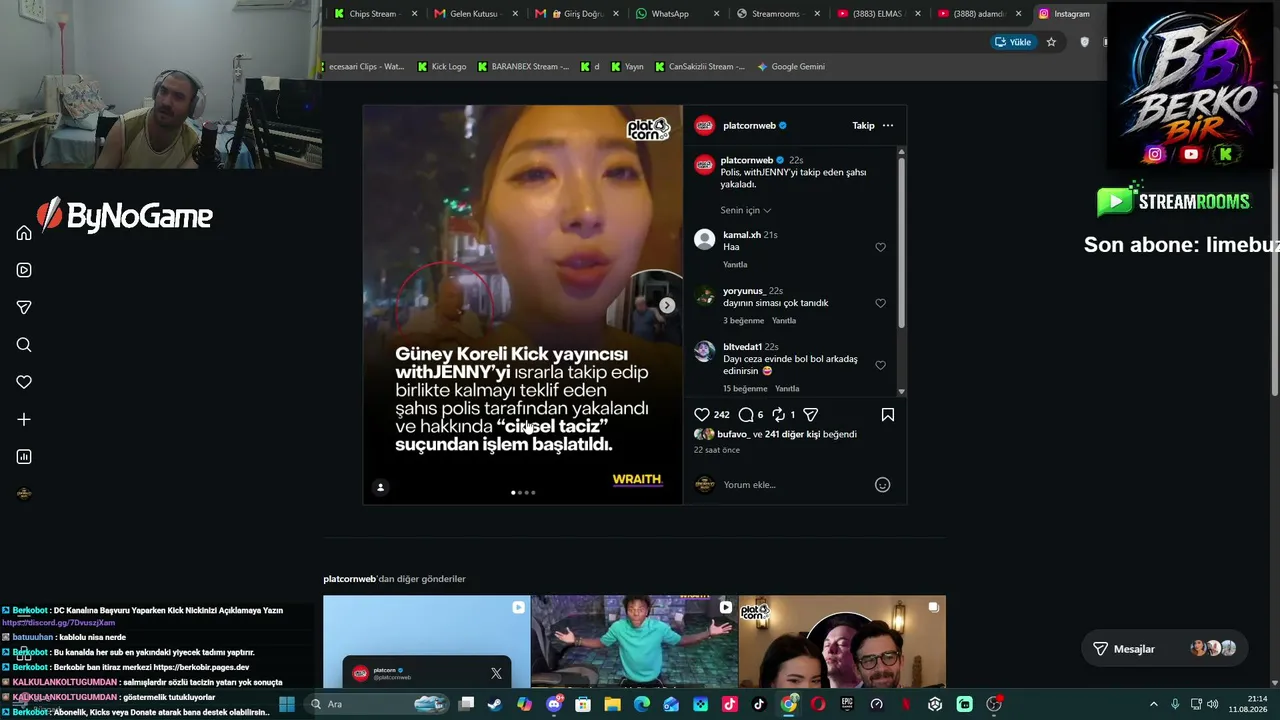This screenshot has width=1280, height=720.
Task: Save the post with bookmark icon
Action: [x=888, y=414]
